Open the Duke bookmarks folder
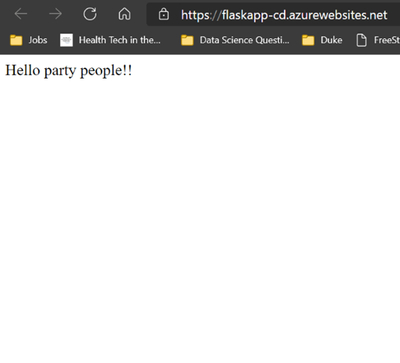This screenshot has height=363, width=400. 322,40
